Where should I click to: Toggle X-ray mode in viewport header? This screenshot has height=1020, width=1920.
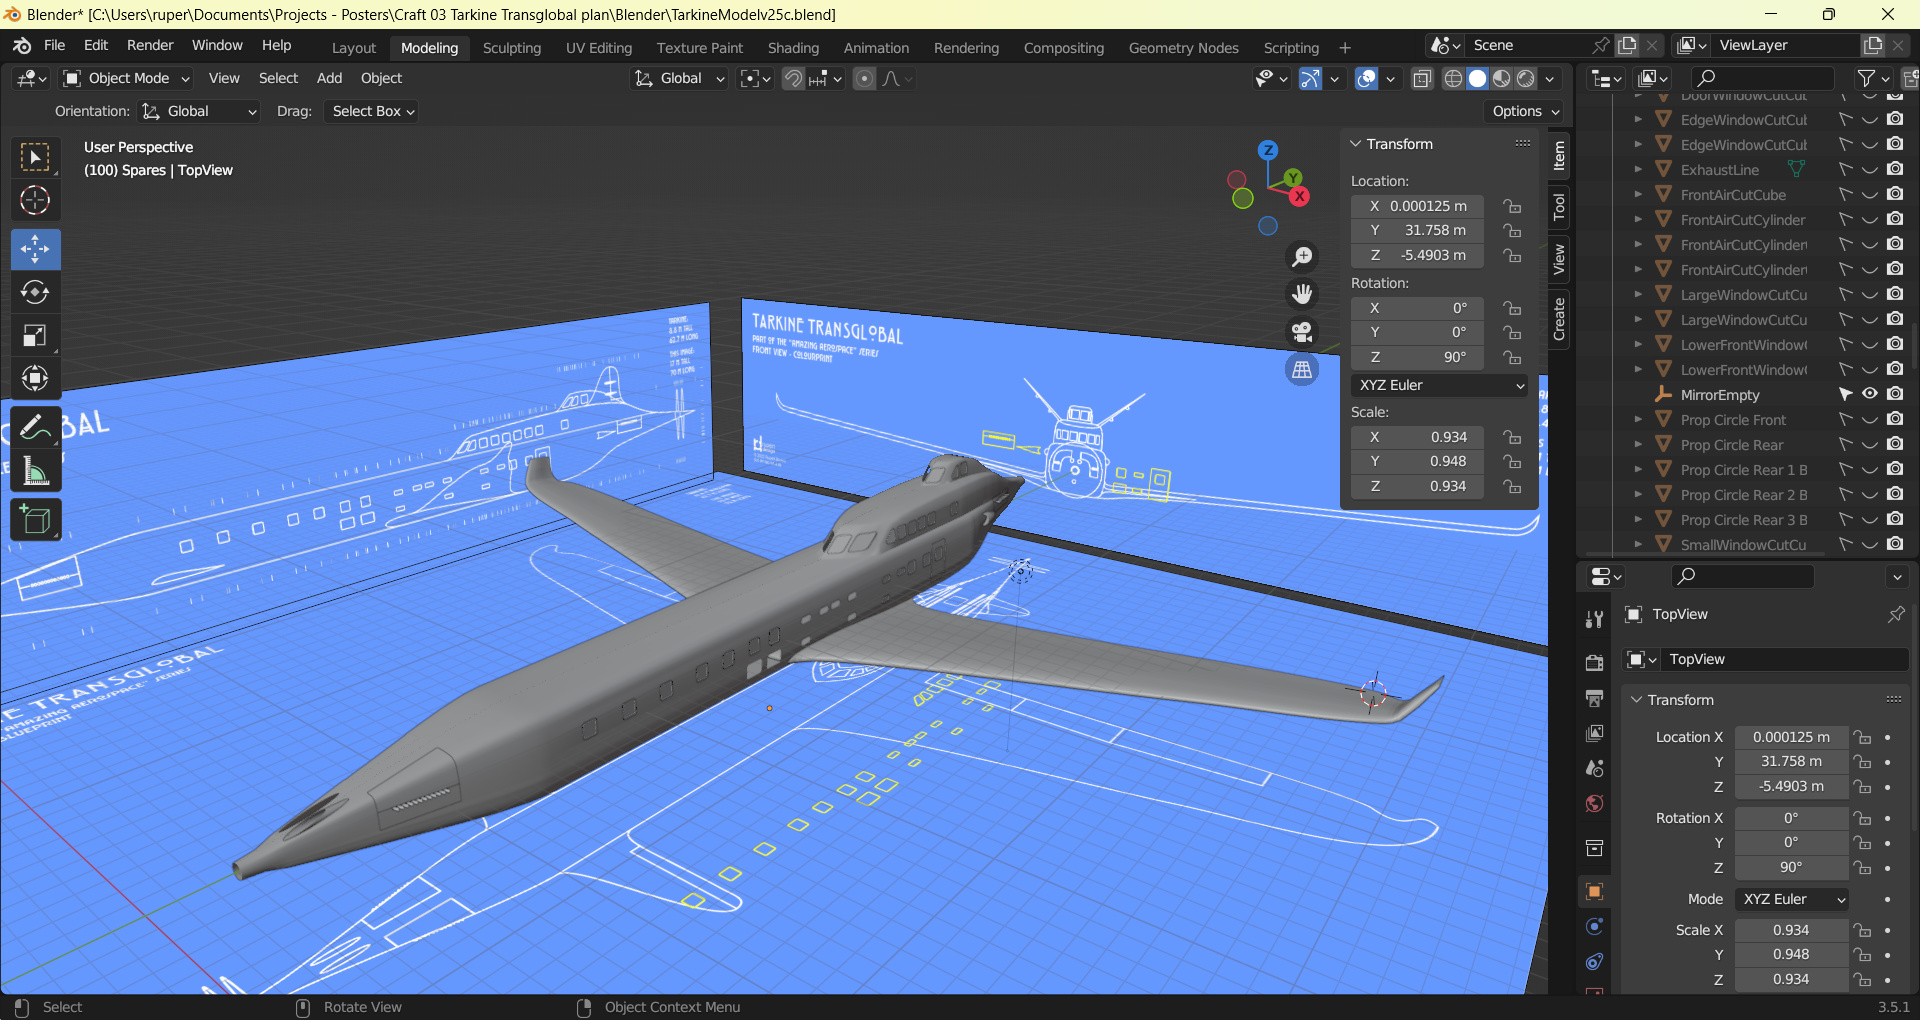(x=1422, y=79)
